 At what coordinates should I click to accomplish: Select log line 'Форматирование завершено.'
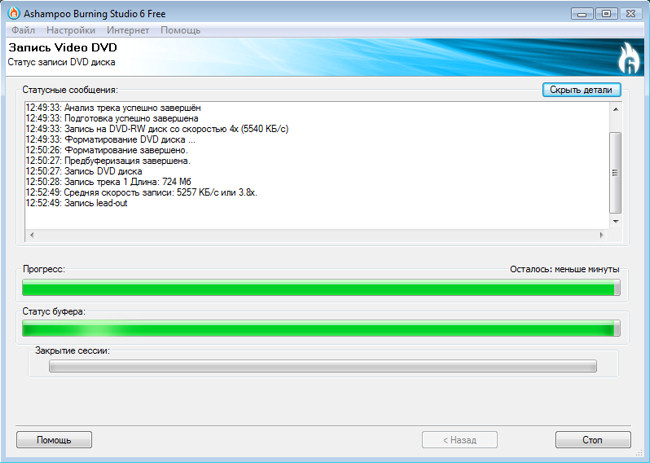tap(107, 150)
